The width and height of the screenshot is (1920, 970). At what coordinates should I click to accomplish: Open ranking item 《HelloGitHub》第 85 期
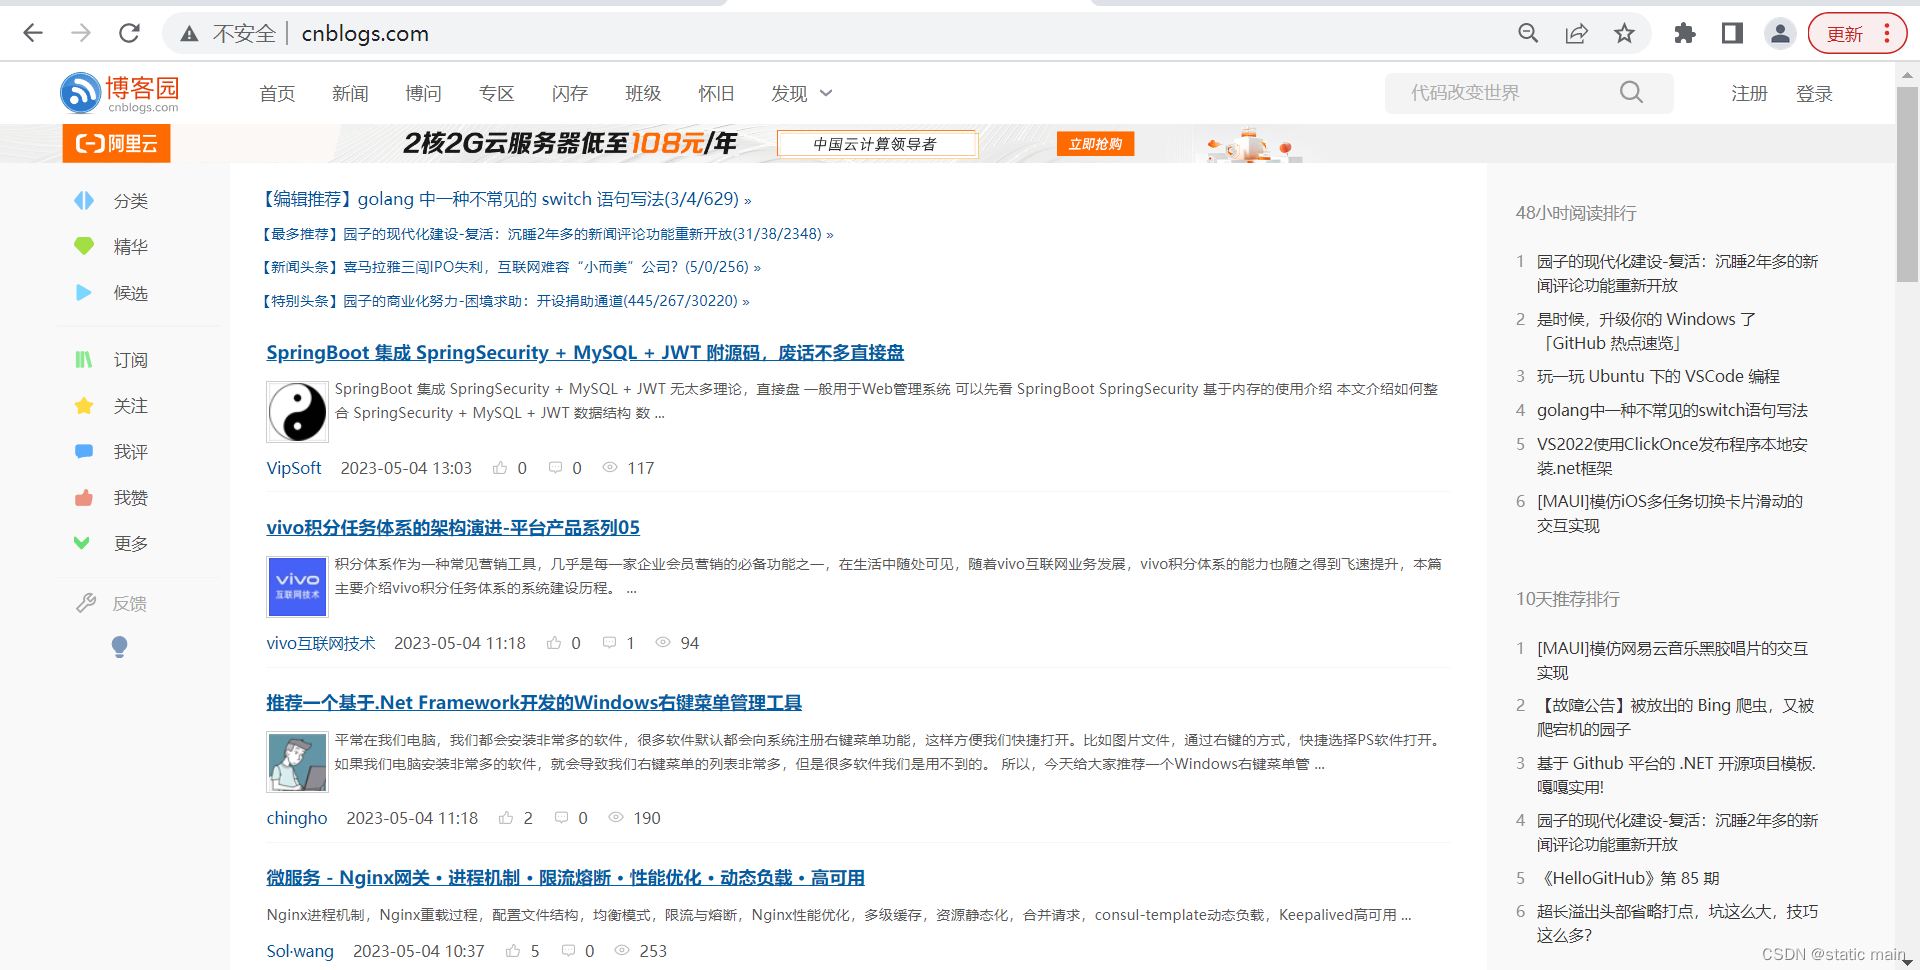pos(1628,878)
